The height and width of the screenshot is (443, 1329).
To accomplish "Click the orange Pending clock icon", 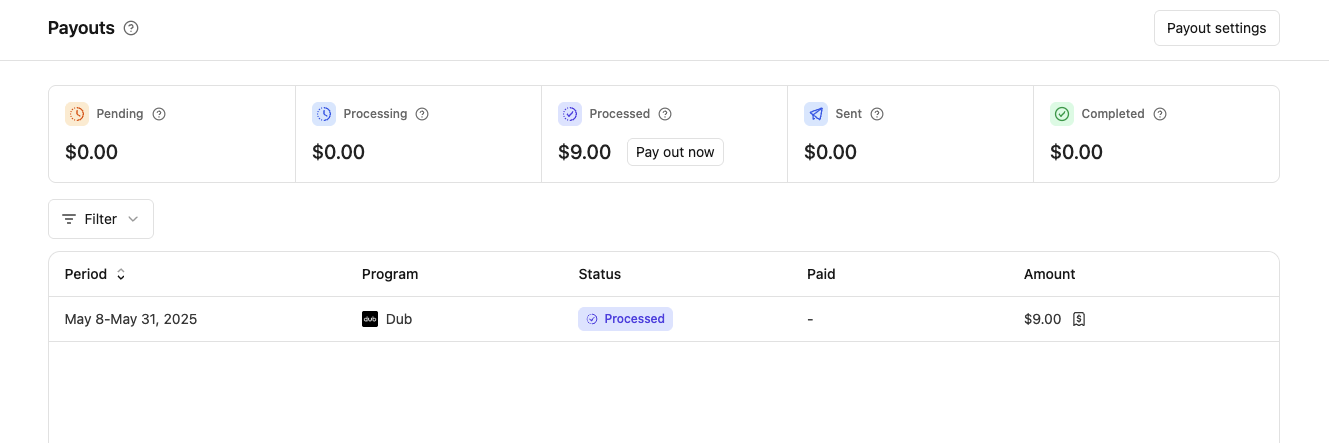I will point(77,114).
